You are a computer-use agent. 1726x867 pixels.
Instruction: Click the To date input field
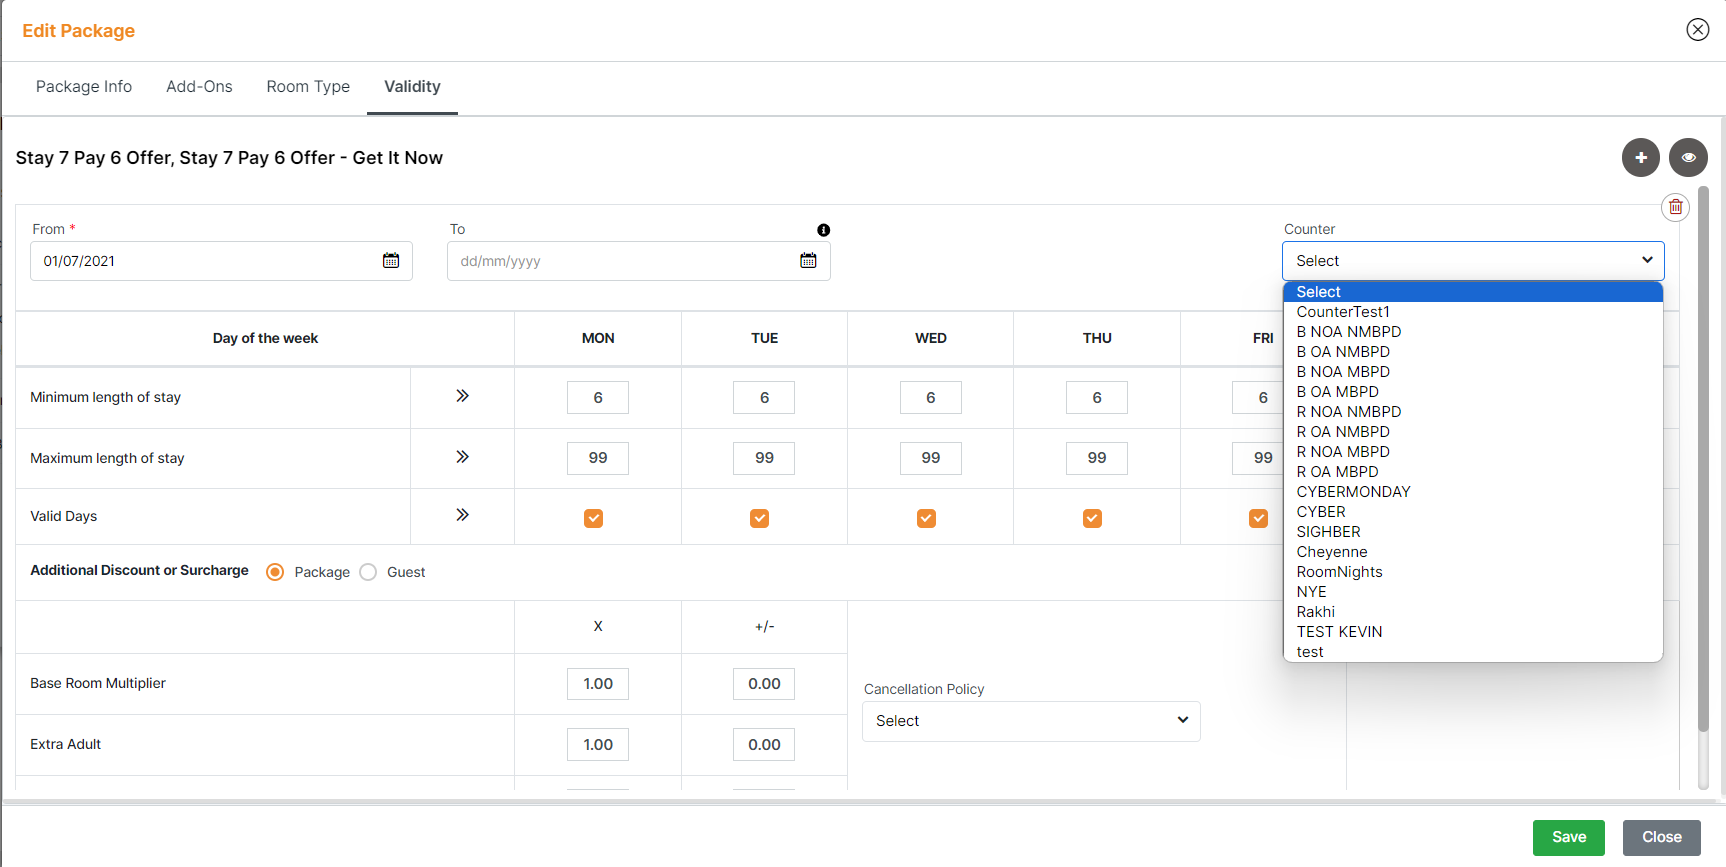(x=638, y=261)
